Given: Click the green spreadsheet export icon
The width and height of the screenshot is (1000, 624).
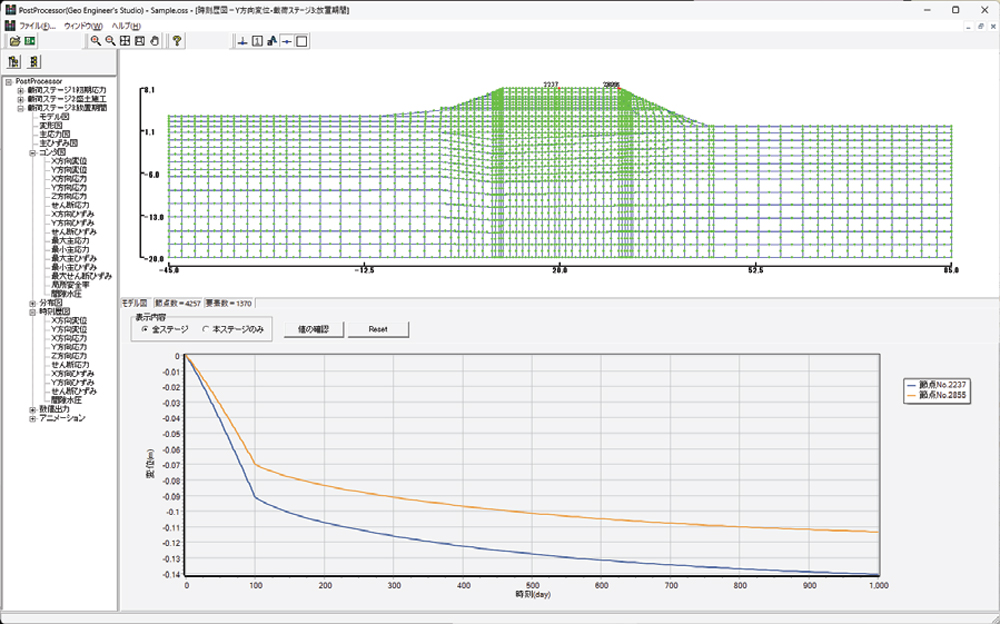Looking at the screenshot, I should click(x=30, y=41).
